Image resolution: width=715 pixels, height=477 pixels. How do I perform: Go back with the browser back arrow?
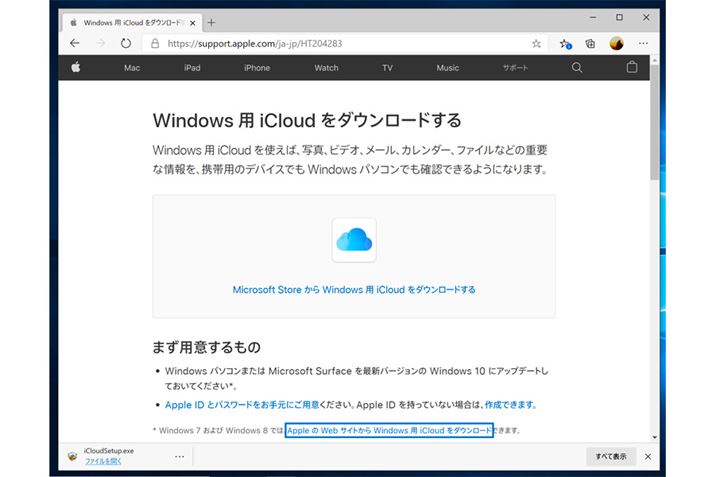pos(75,44)
